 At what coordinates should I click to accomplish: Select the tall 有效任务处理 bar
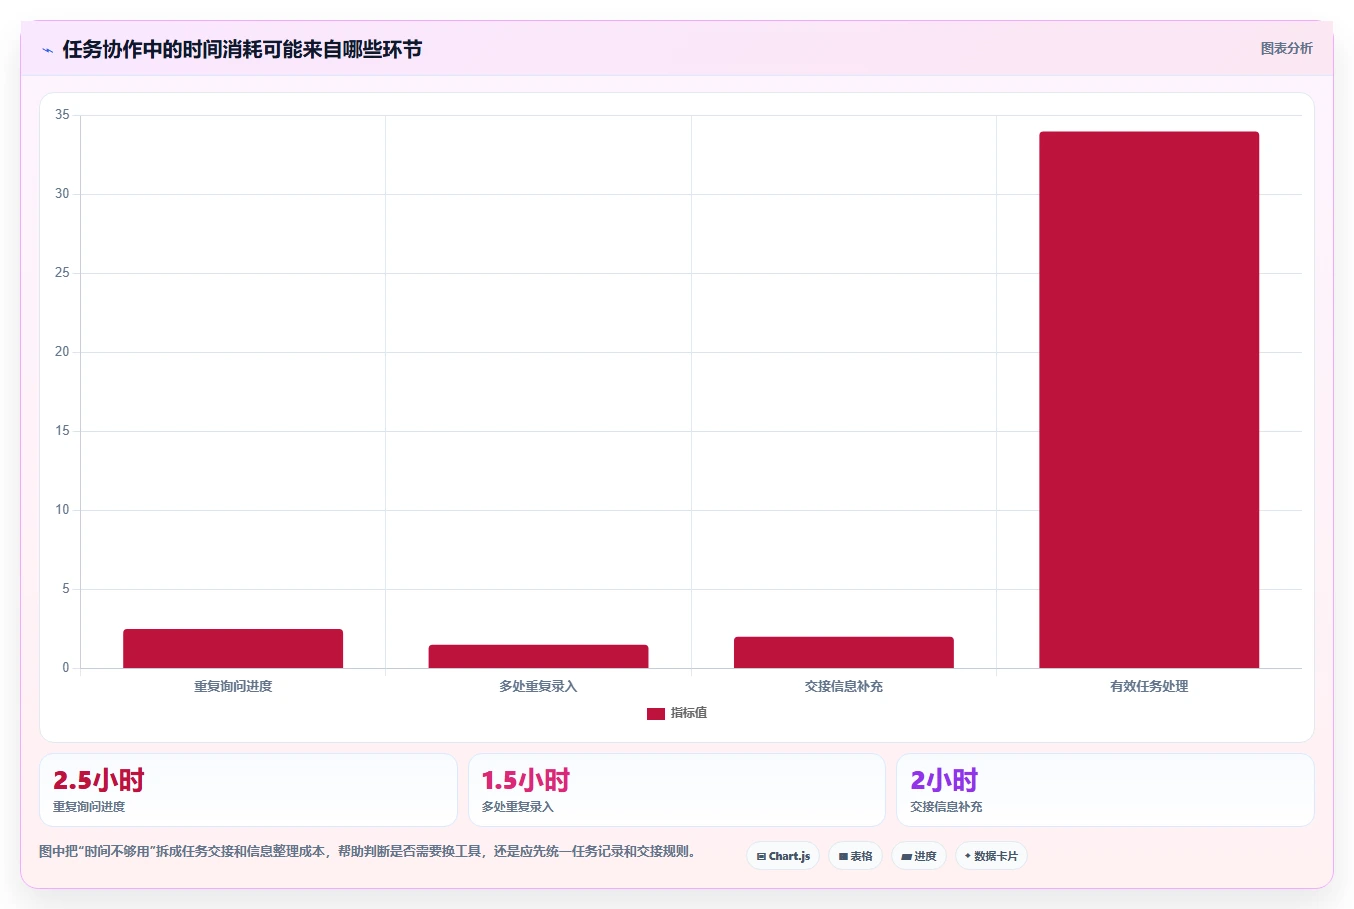pos(1149,400)
